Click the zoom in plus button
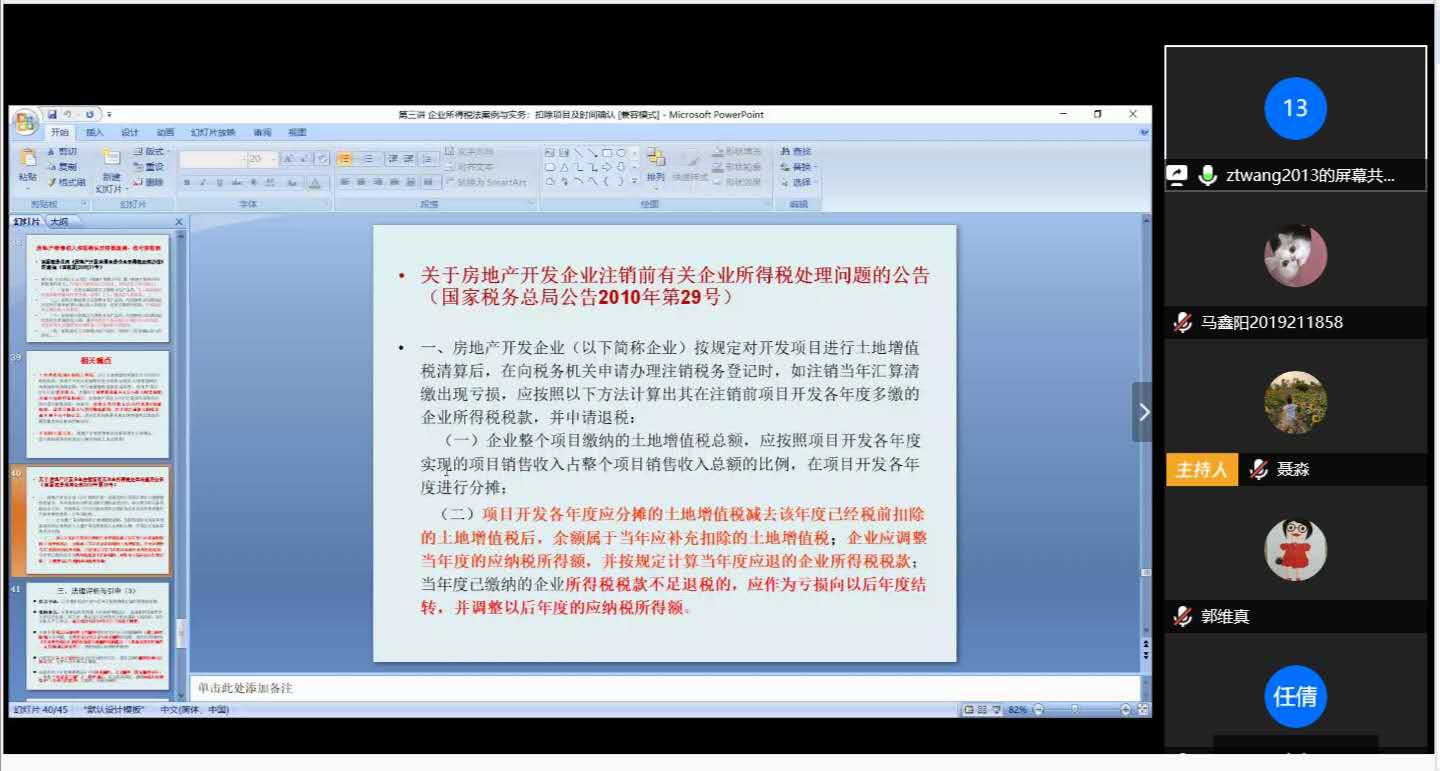The image size is (1440, 771). tap(1127, 710)
